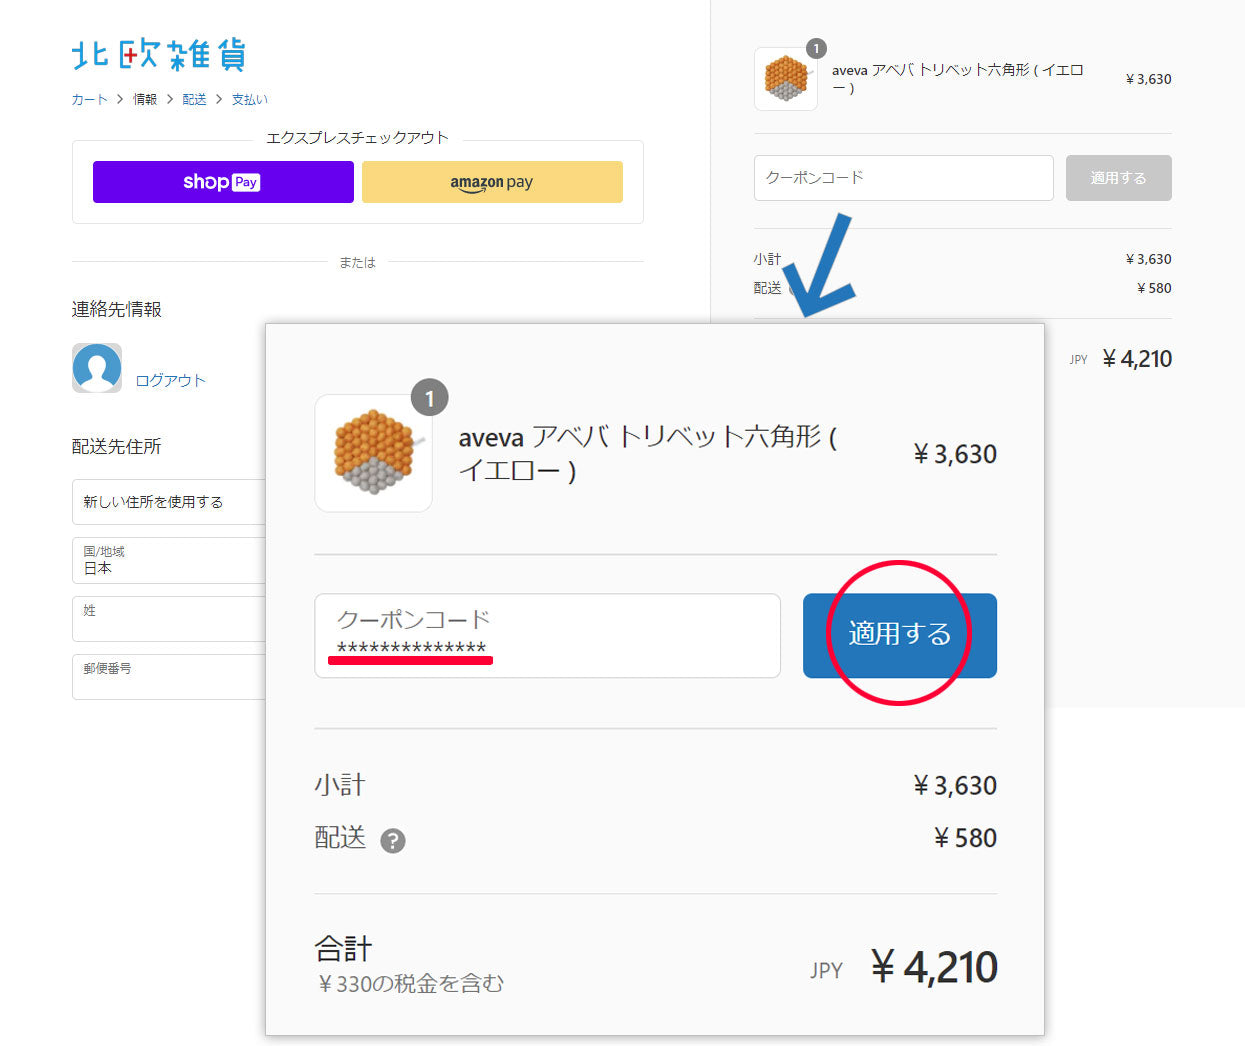Open the 新しい住所を使用する address dropdown
Screen dimensions: 1245x1046
(x=168, y=502)
